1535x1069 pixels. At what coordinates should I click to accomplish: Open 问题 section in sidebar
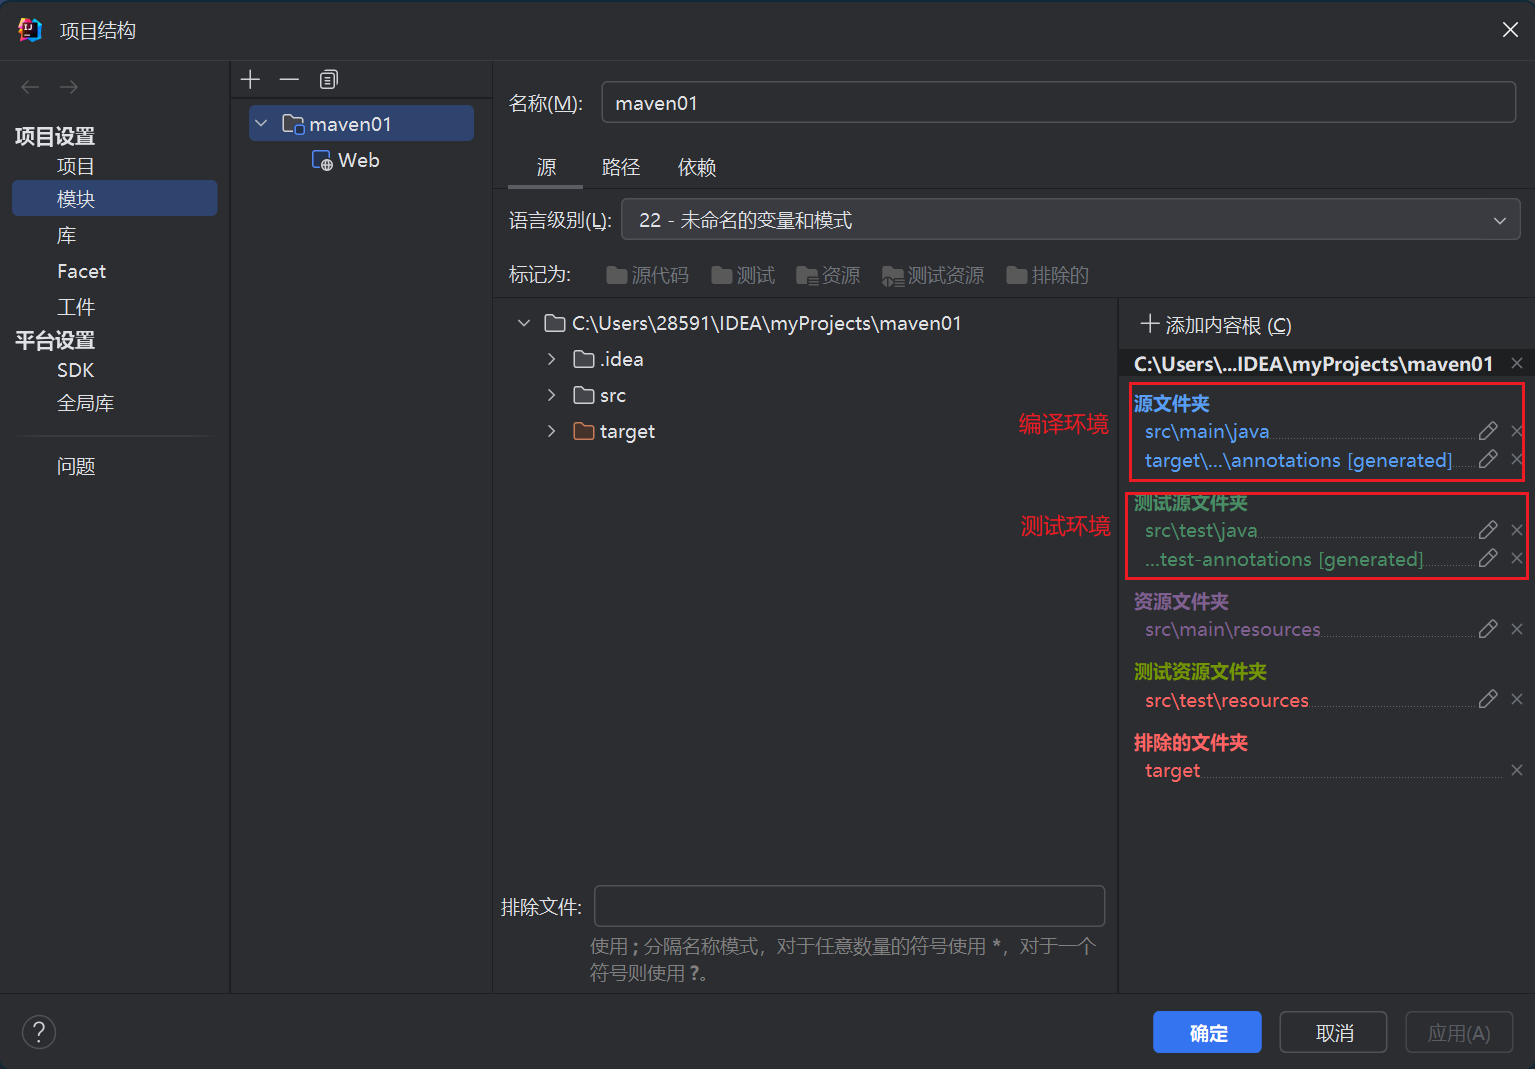pyautogui.click(x=76, y=466)
